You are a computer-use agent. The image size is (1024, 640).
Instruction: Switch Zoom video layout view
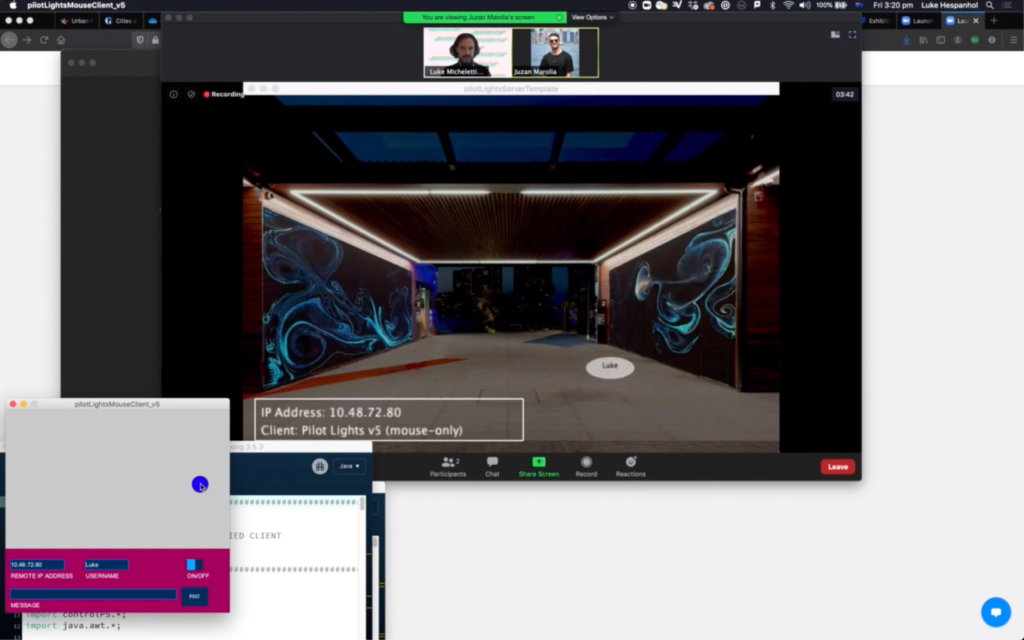(x=835, y=35)
